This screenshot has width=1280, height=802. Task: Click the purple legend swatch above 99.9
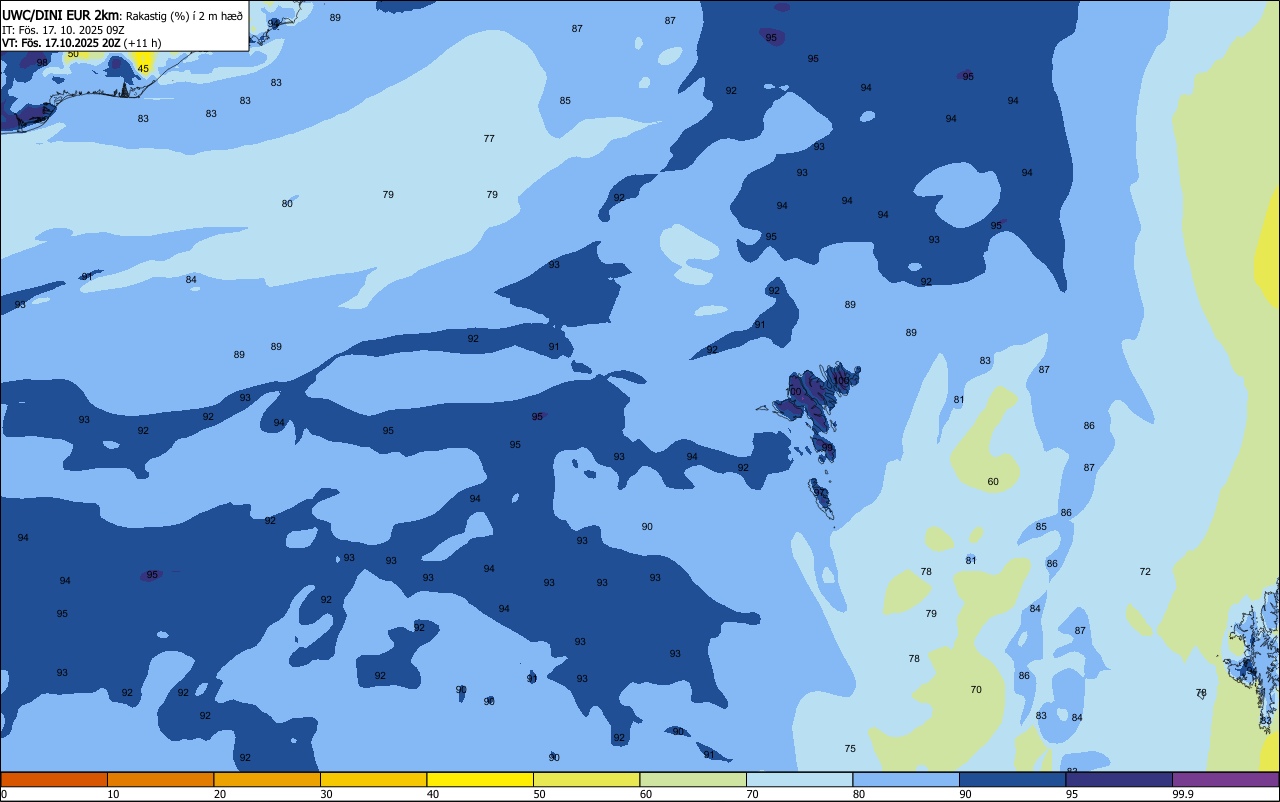[x=1225, y=779]
